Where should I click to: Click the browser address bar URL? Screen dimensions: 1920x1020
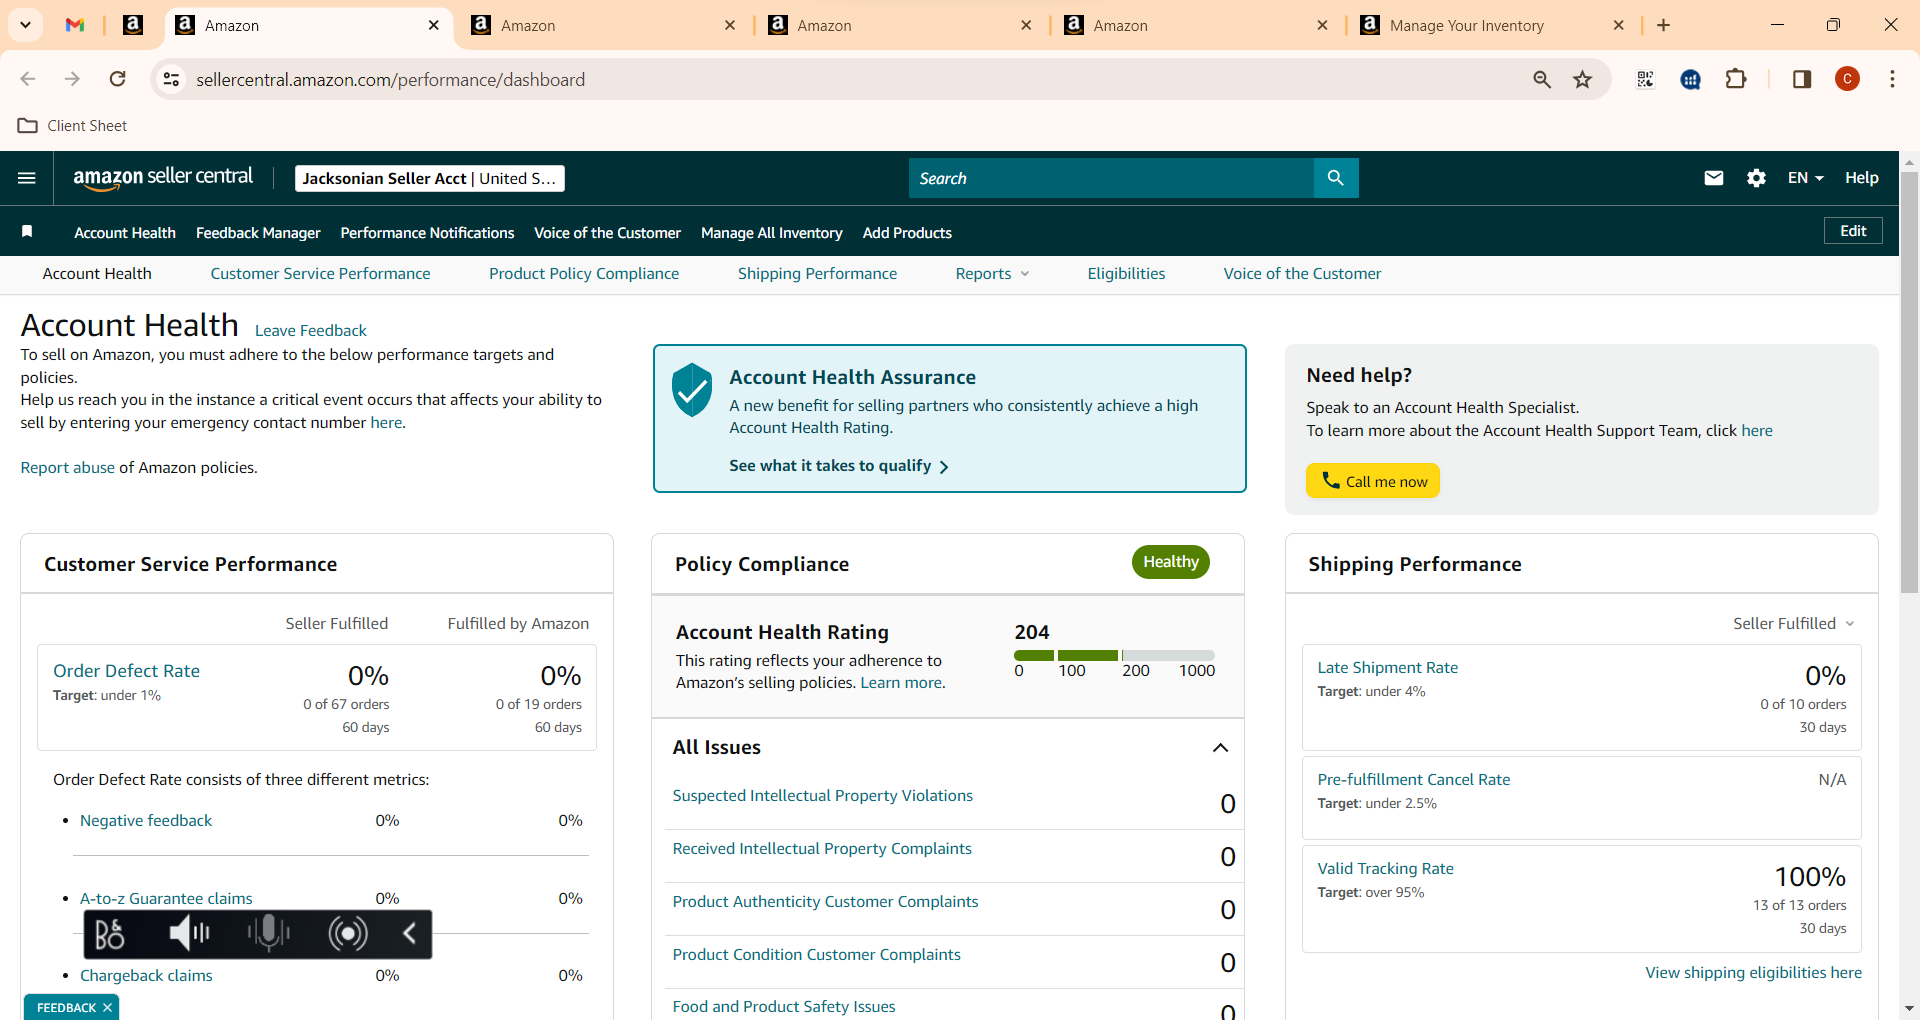(x=391, y=80)
